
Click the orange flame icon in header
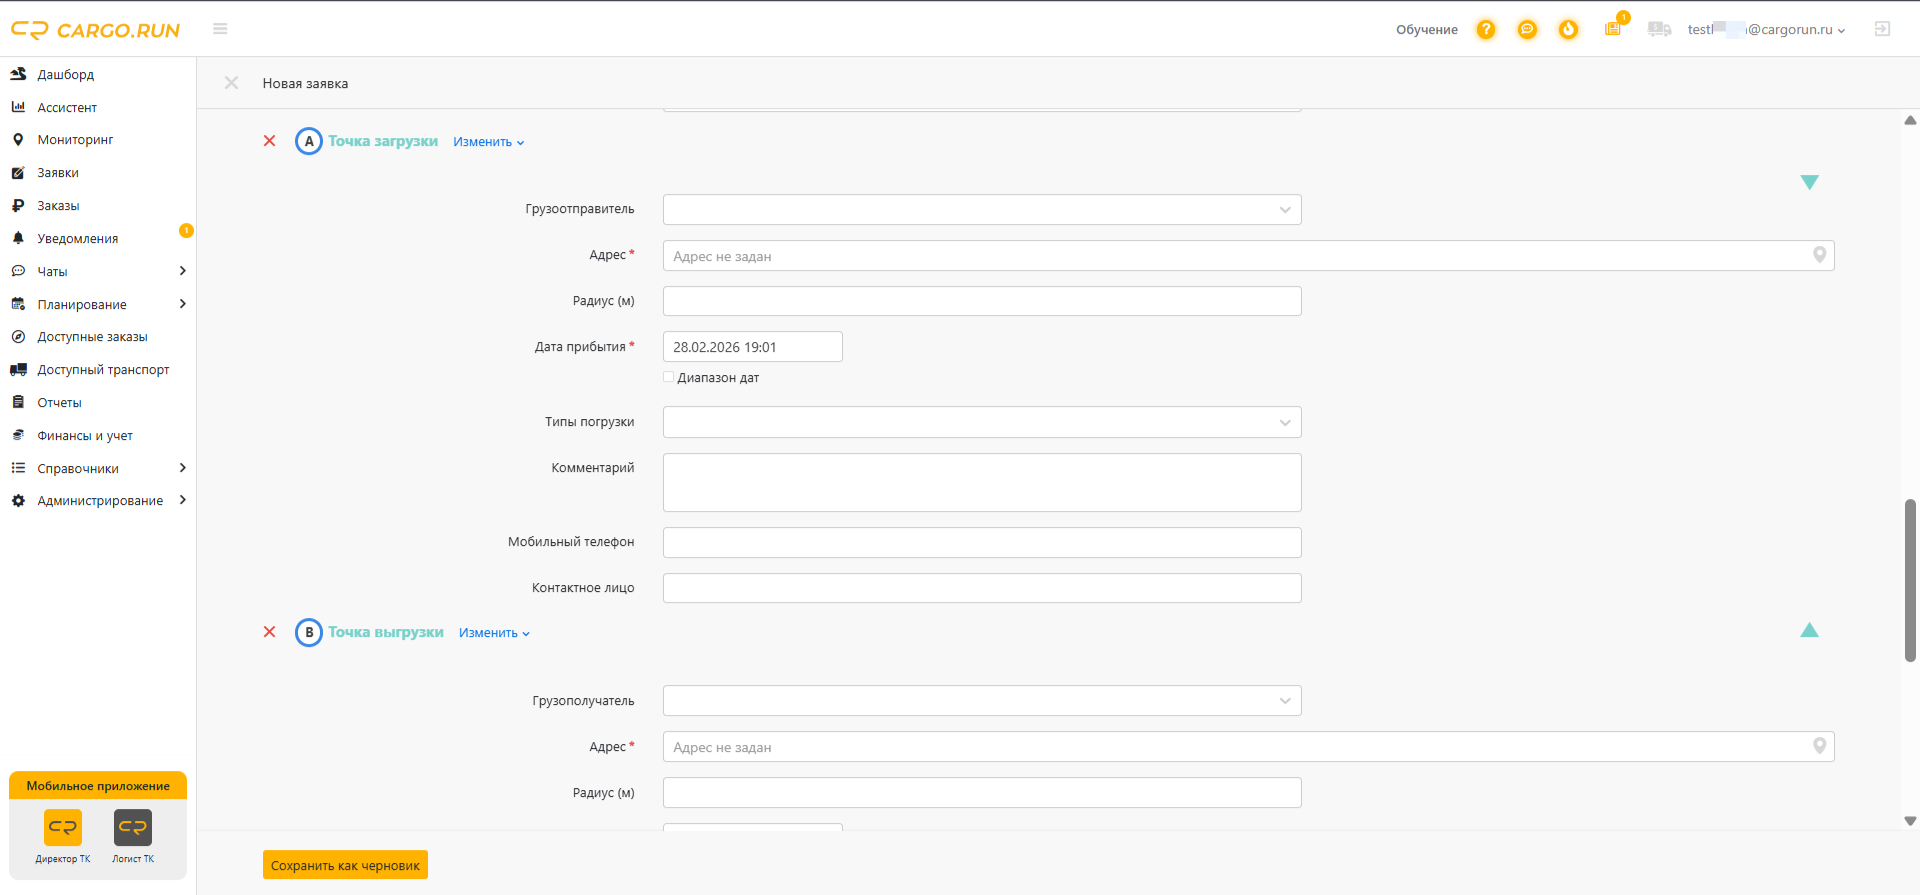[x=1568, y=30]
